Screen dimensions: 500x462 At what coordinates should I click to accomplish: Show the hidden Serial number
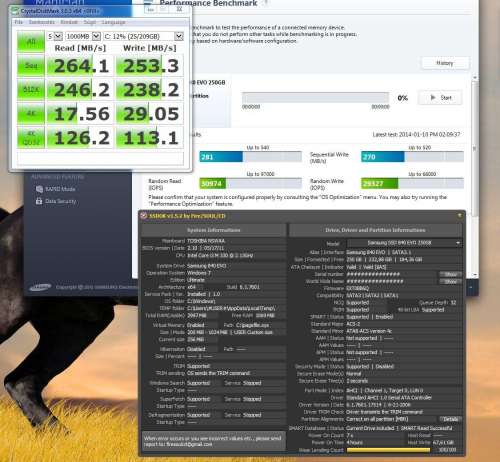[x=450, y=274]
